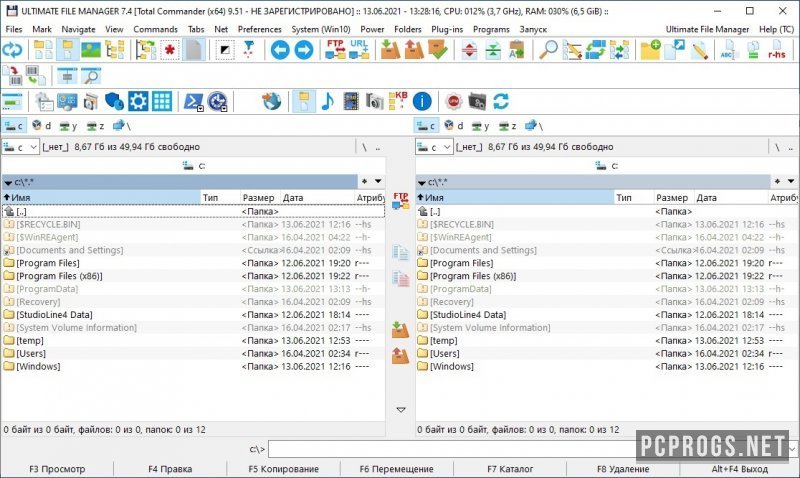Viewport: 800px width, 478px height.
Task: Click the red asterisk select-all icon
Action: pyautogui.click(x=170, y=50)
